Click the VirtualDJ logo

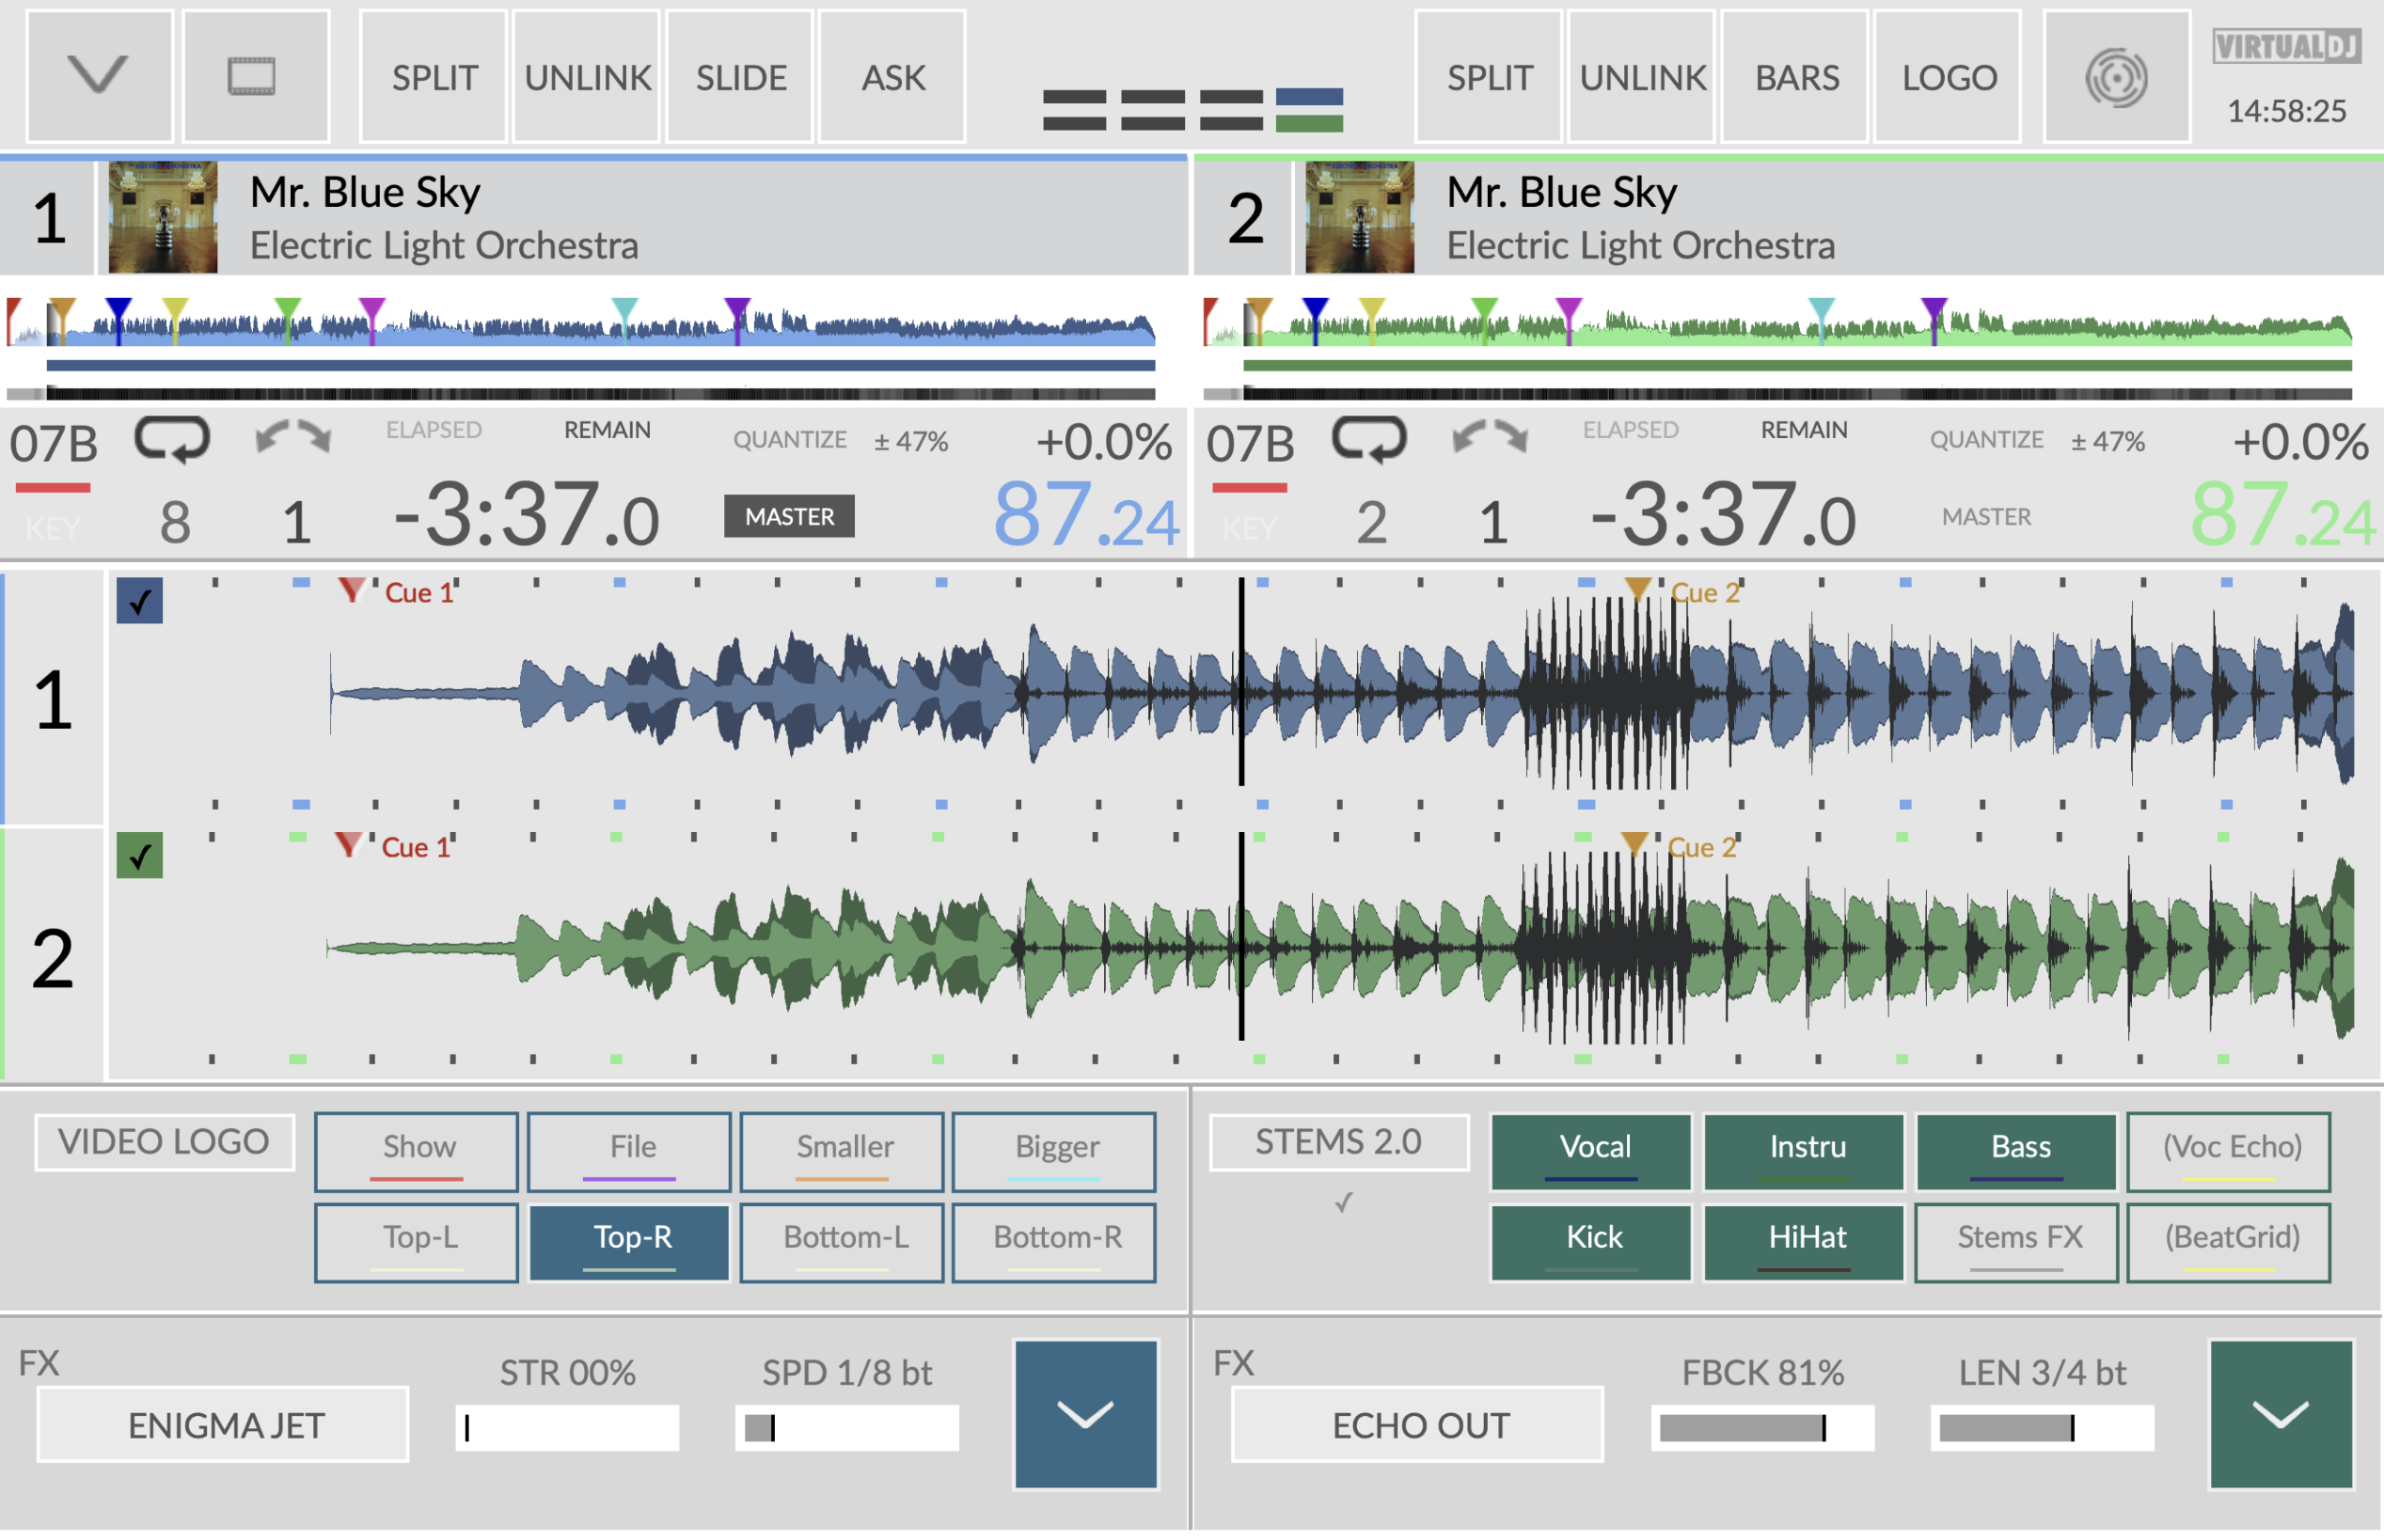point(2287,46)
